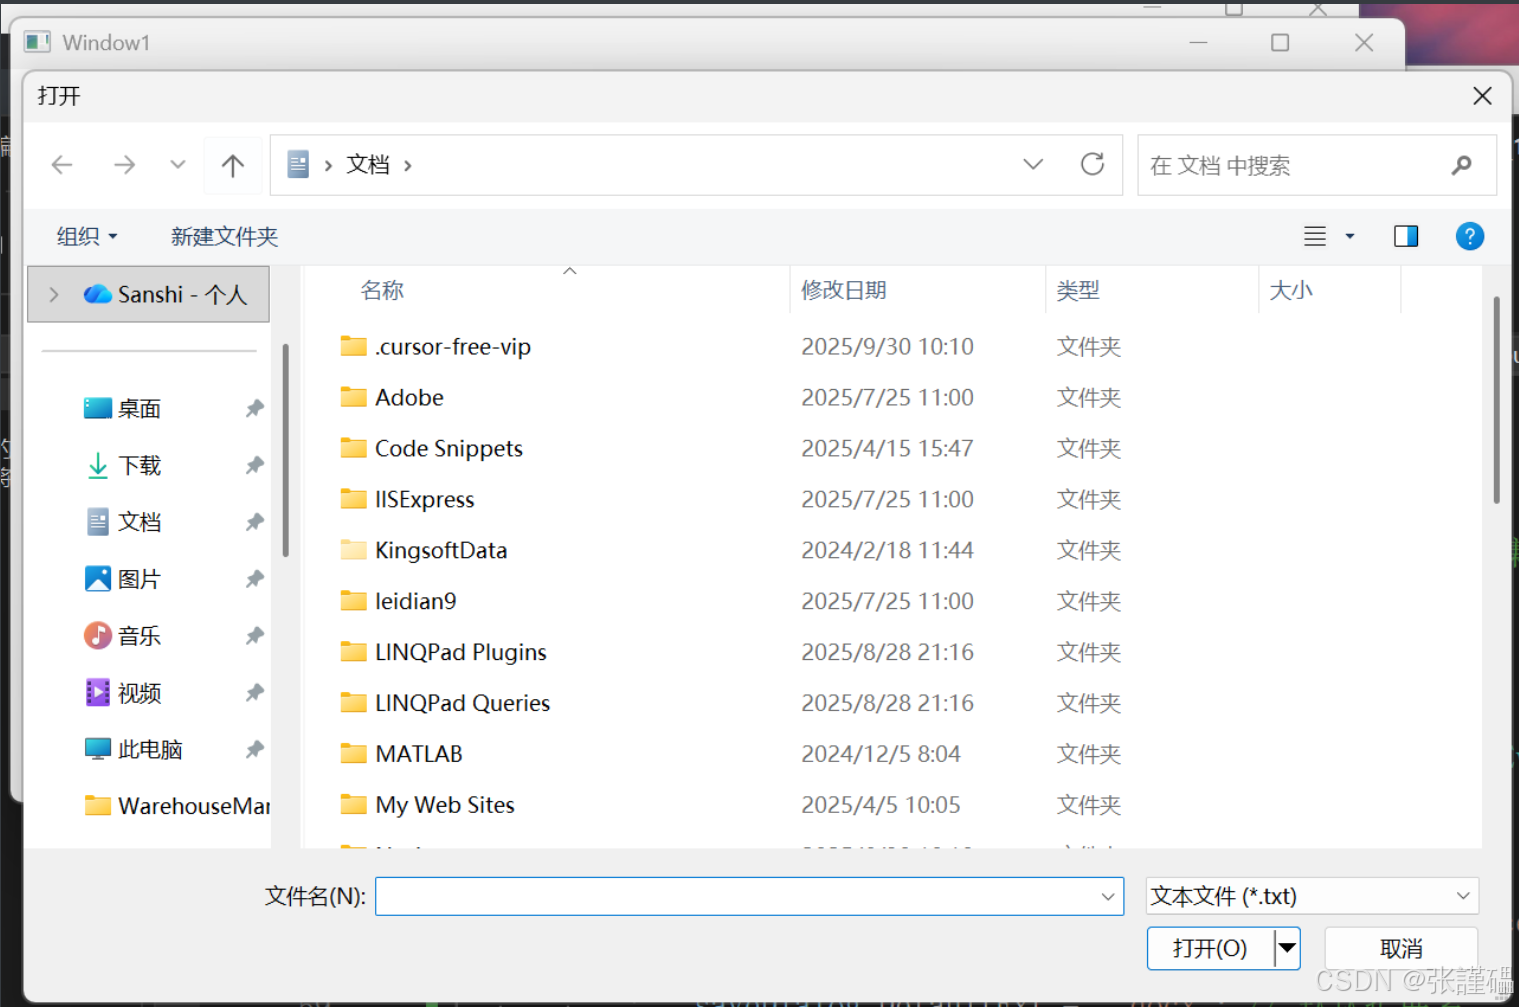Click the Window1 title bar app icon

click(x=38, y=42)
